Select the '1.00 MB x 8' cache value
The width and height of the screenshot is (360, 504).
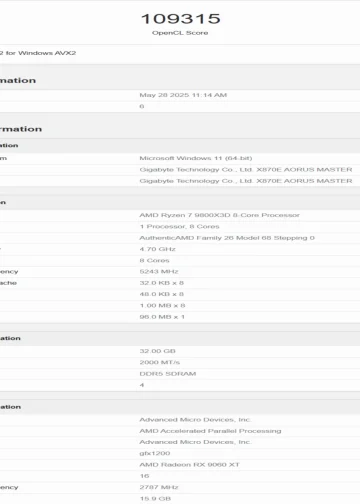[x=162, y=305]
